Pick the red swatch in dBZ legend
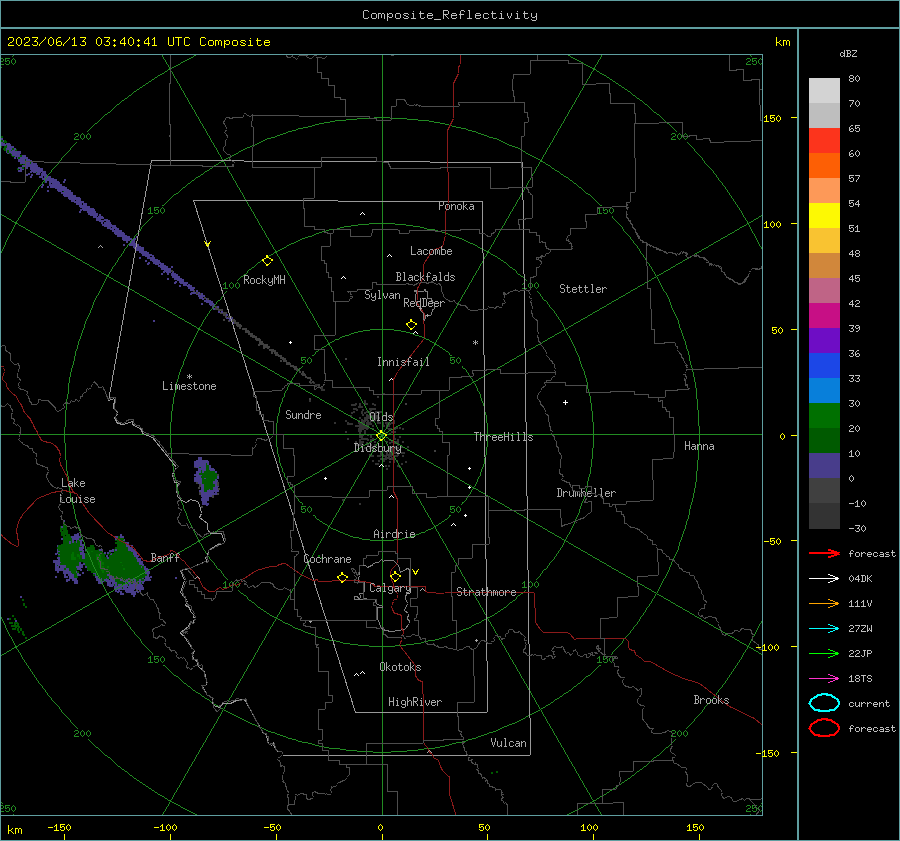Viewport: 900px width, 841px height. [x=824, y=141]
